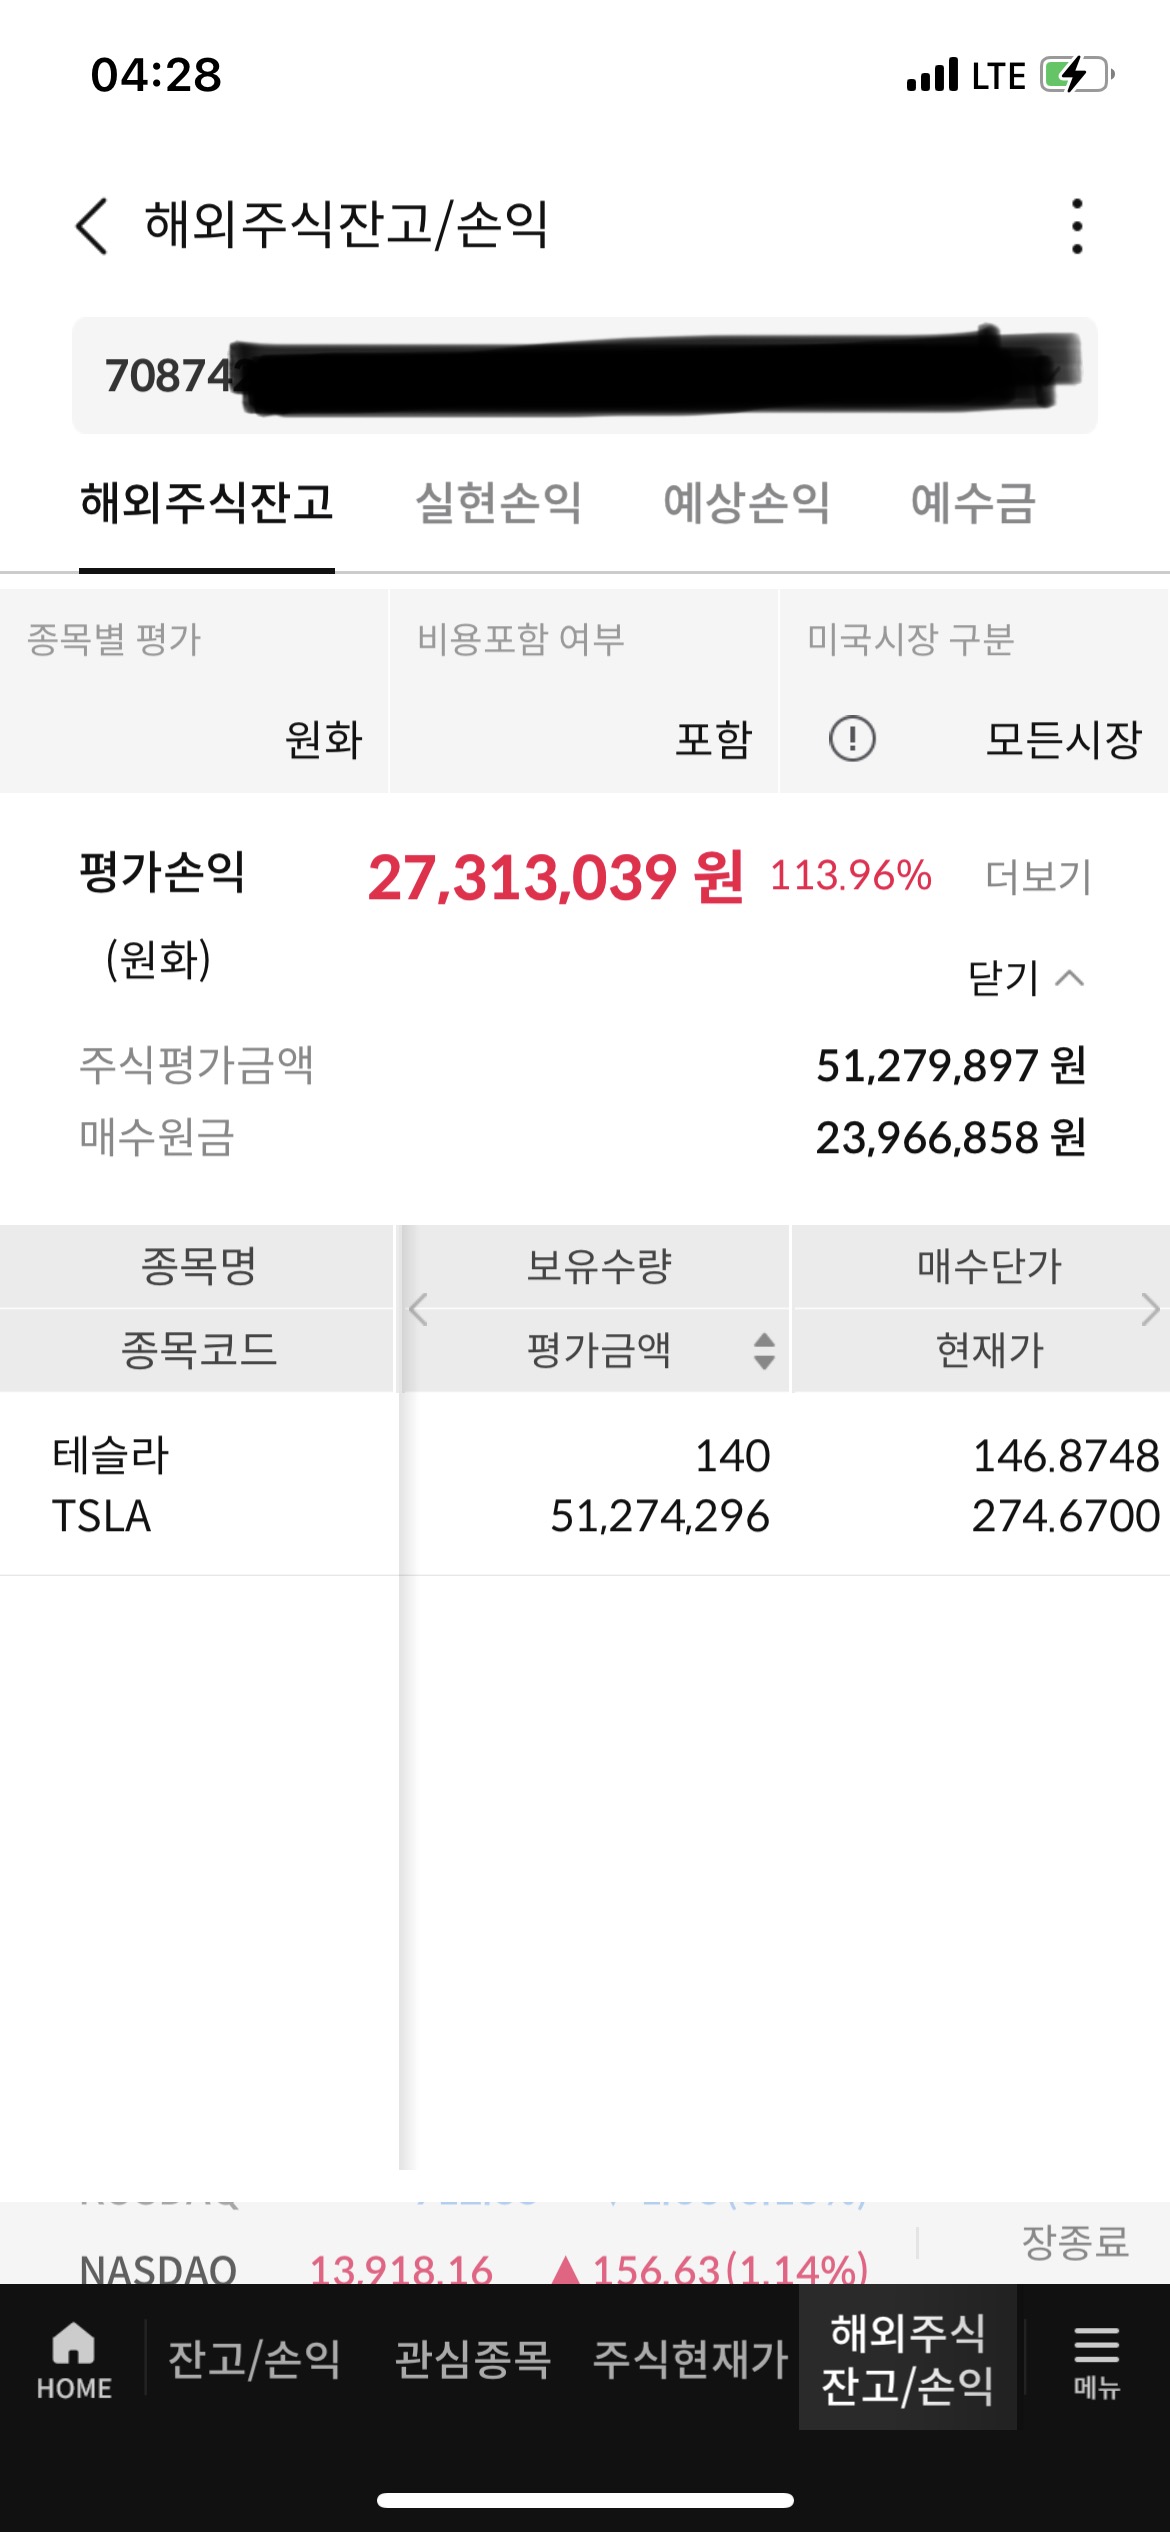This screenshot has width=1170, height=2532.
Task: Open the three-dot more options menu
Action: click(1076, 226)
